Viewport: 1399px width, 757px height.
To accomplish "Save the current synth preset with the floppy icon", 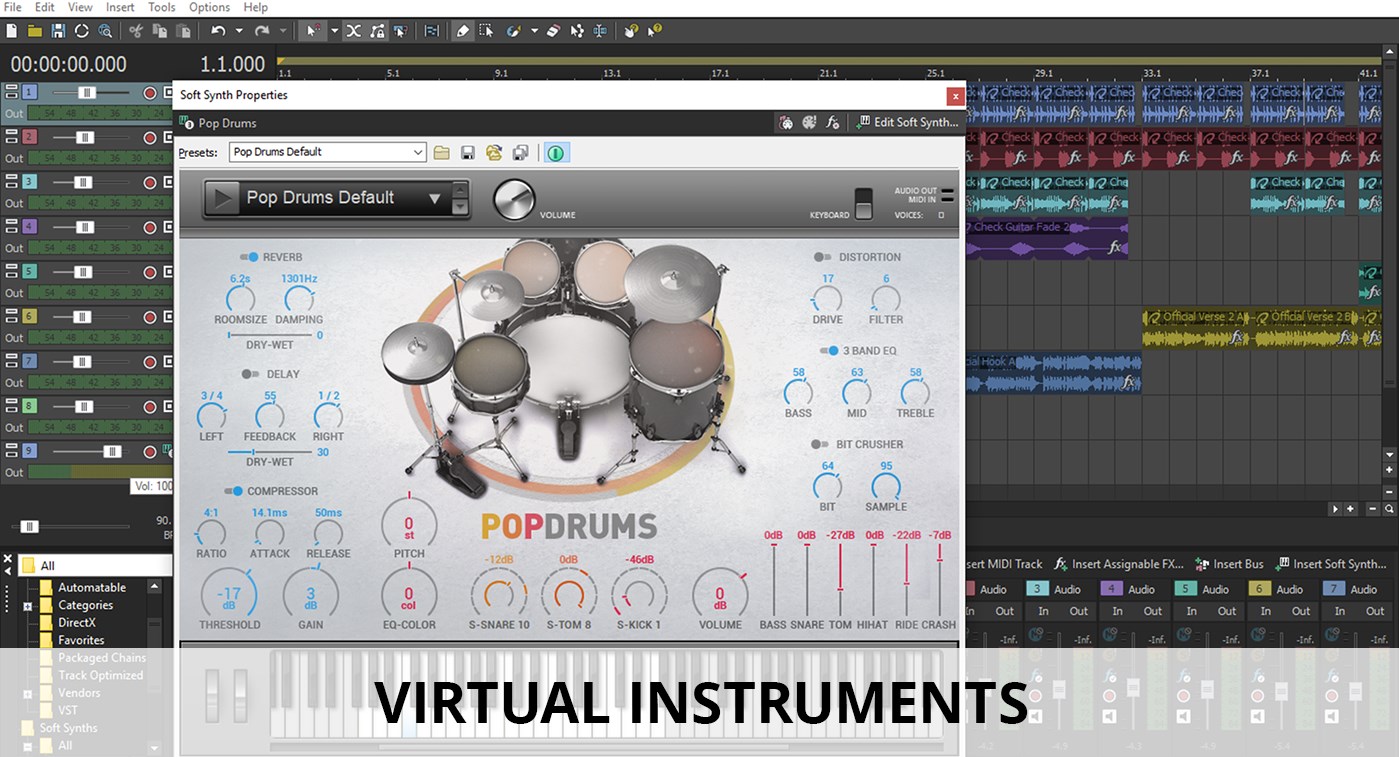I will 468,151.
